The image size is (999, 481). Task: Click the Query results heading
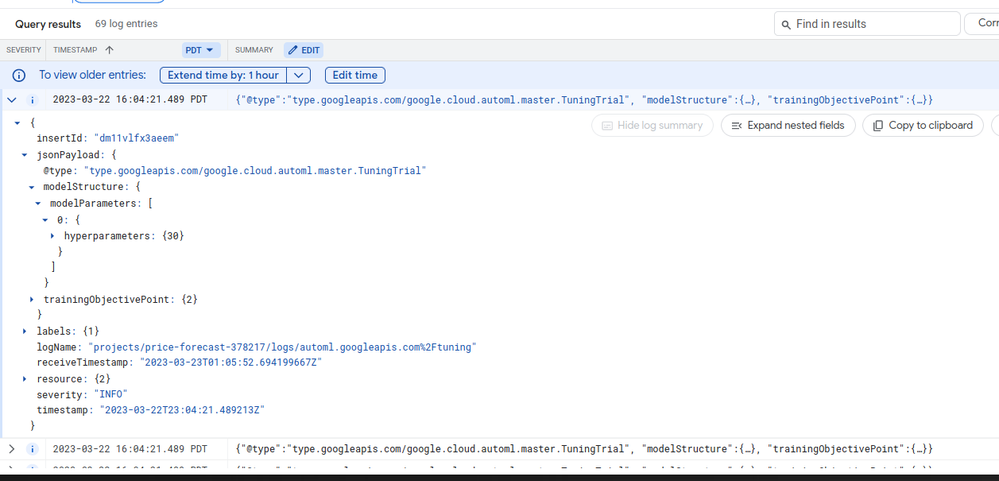[x=48, y=24]
